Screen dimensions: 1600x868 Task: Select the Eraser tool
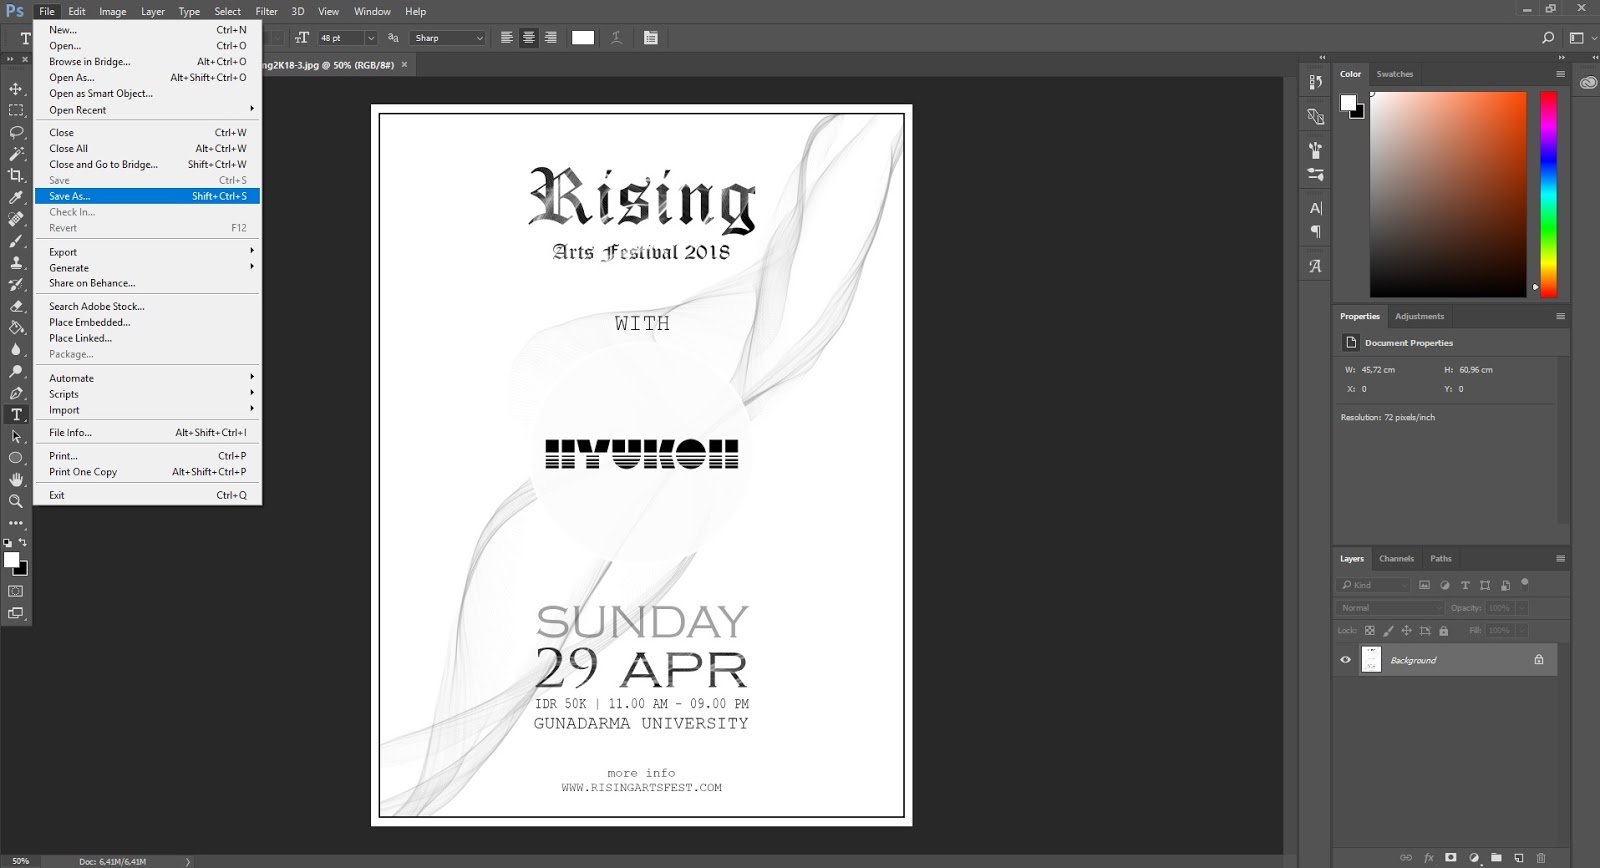(x=16, y=306)
